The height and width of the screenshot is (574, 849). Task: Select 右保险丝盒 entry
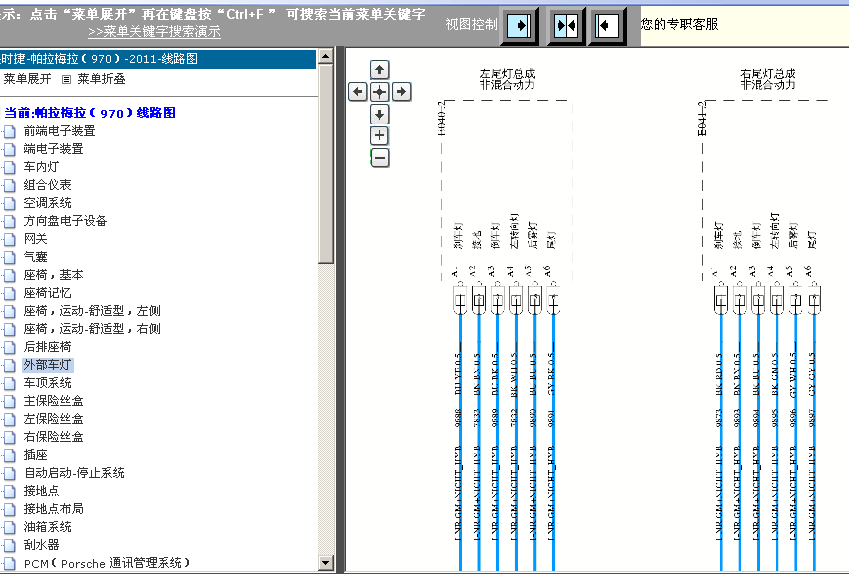(x=54, y=436)
